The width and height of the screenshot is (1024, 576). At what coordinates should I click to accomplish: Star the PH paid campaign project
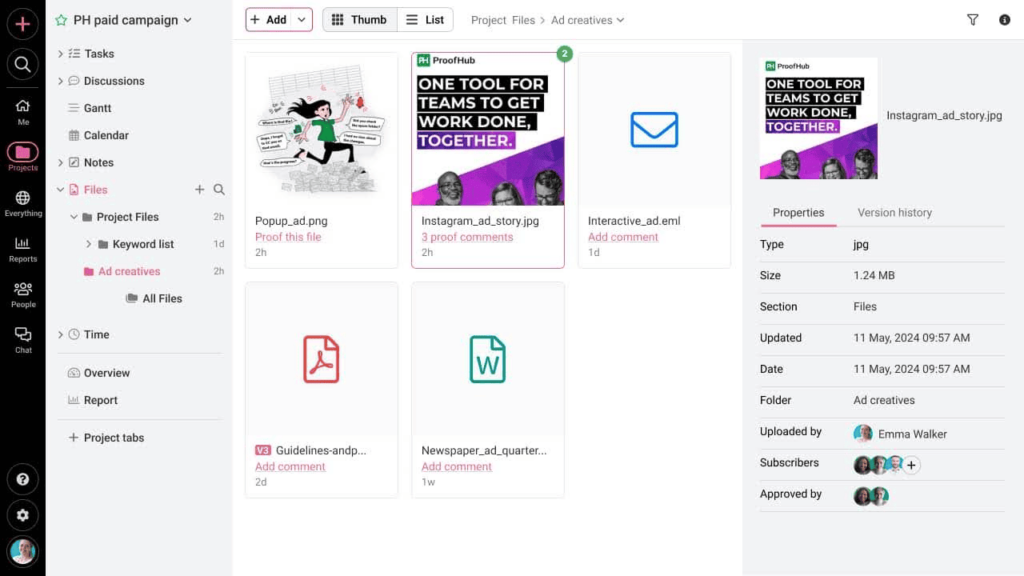tap(61, 20)
